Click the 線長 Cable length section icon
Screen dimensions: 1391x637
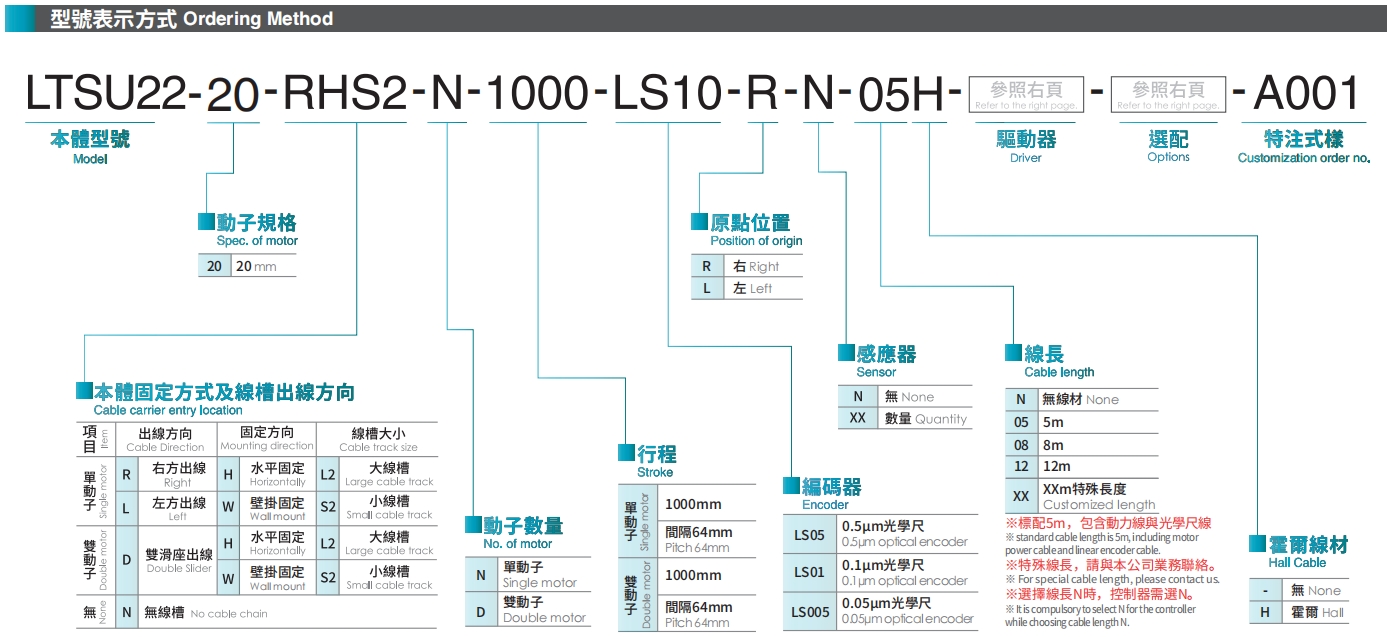point(1013,354)
